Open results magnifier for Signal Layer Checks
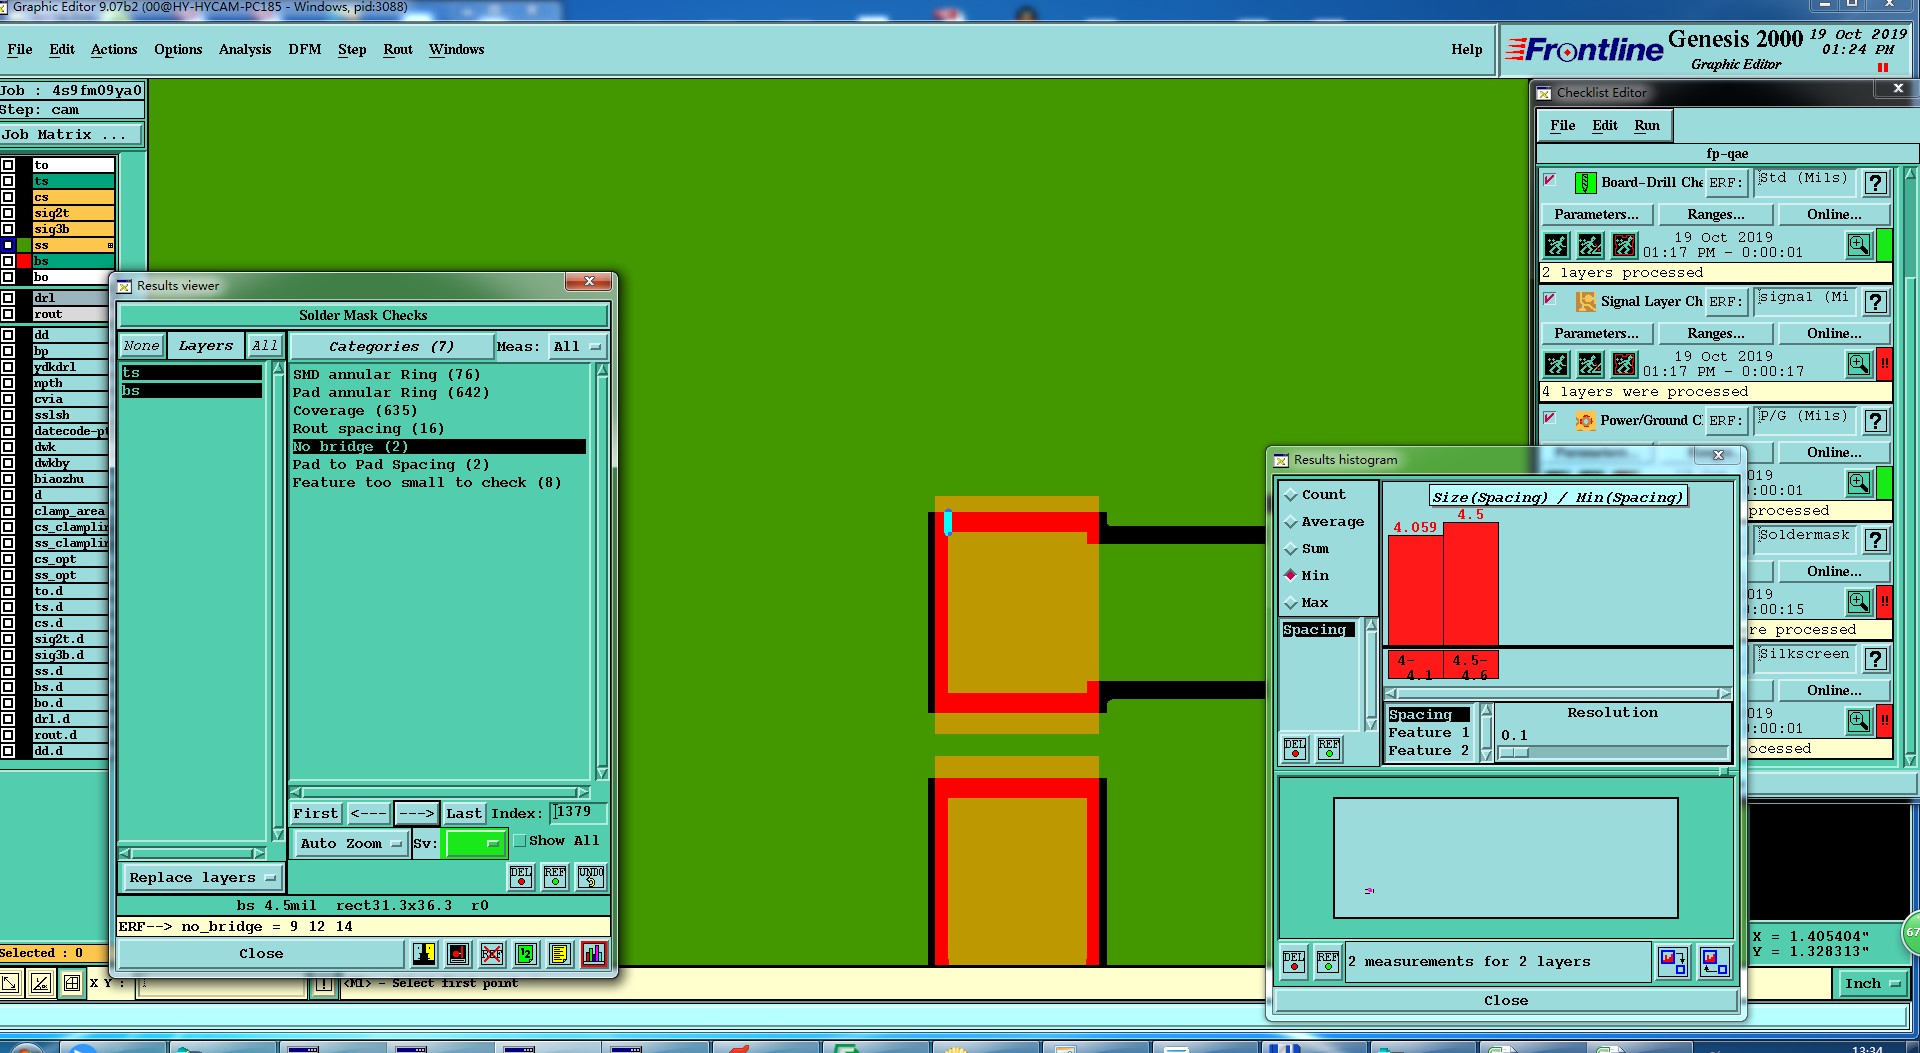Screen dimensions: 1920x1053 (1859, 364)
